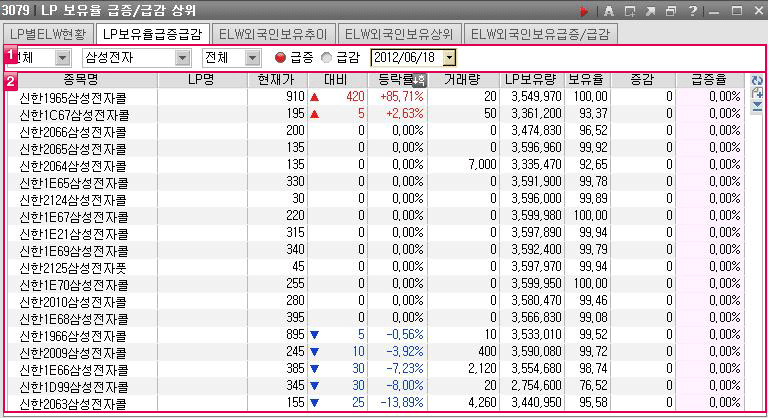Image resolution: width=768 pixels, height=418 pixels.
Task: Select the 급감 radio button
Action: (x=326, y=58)
